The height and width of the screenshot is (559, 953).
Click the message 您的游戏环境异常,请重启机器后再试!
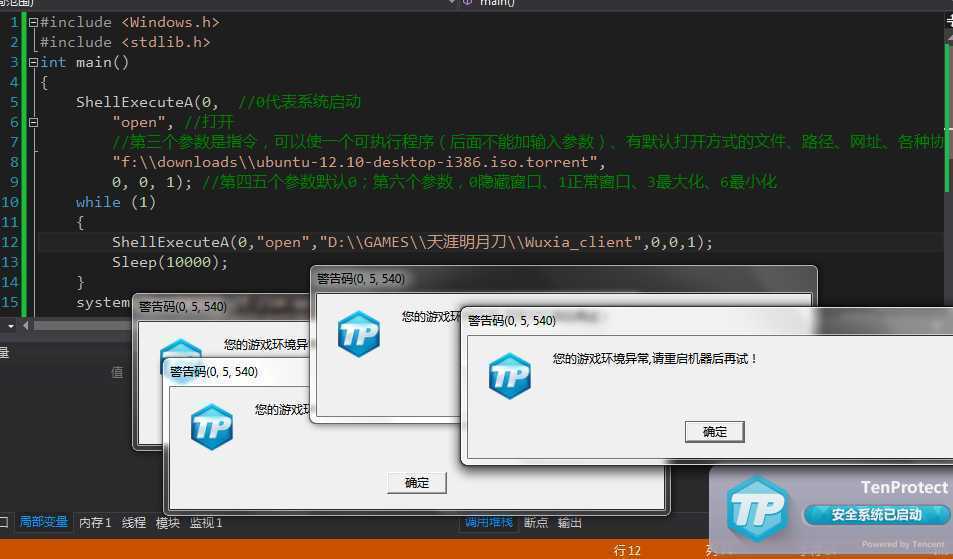(x=655, y=359)
